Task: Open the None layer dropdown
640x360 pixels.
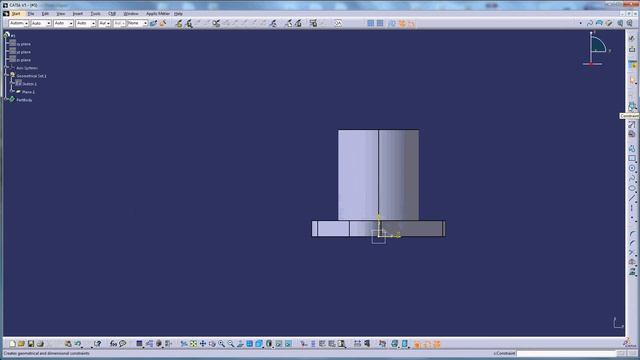Action: (x=137, y=23)
